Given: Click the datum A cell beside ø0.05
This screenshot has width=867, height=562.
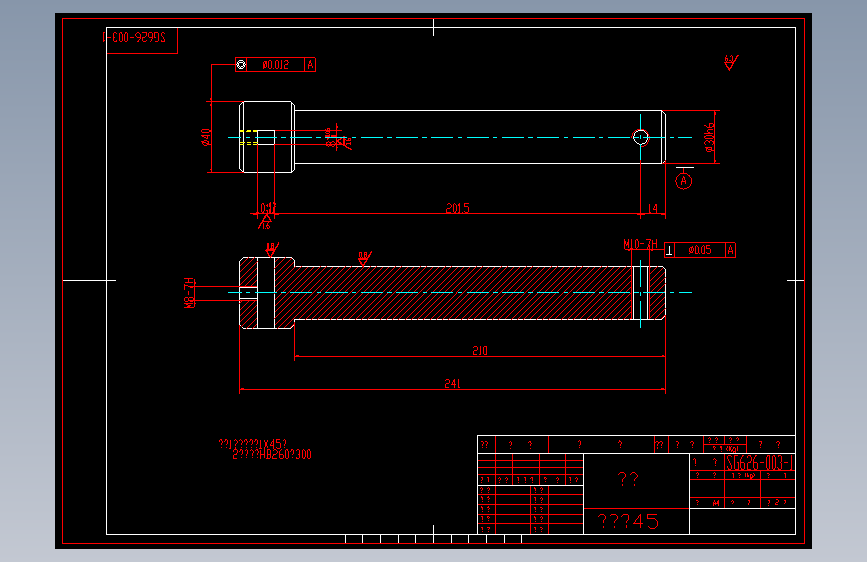Looking at the screenshot, I should click(730, 250).
